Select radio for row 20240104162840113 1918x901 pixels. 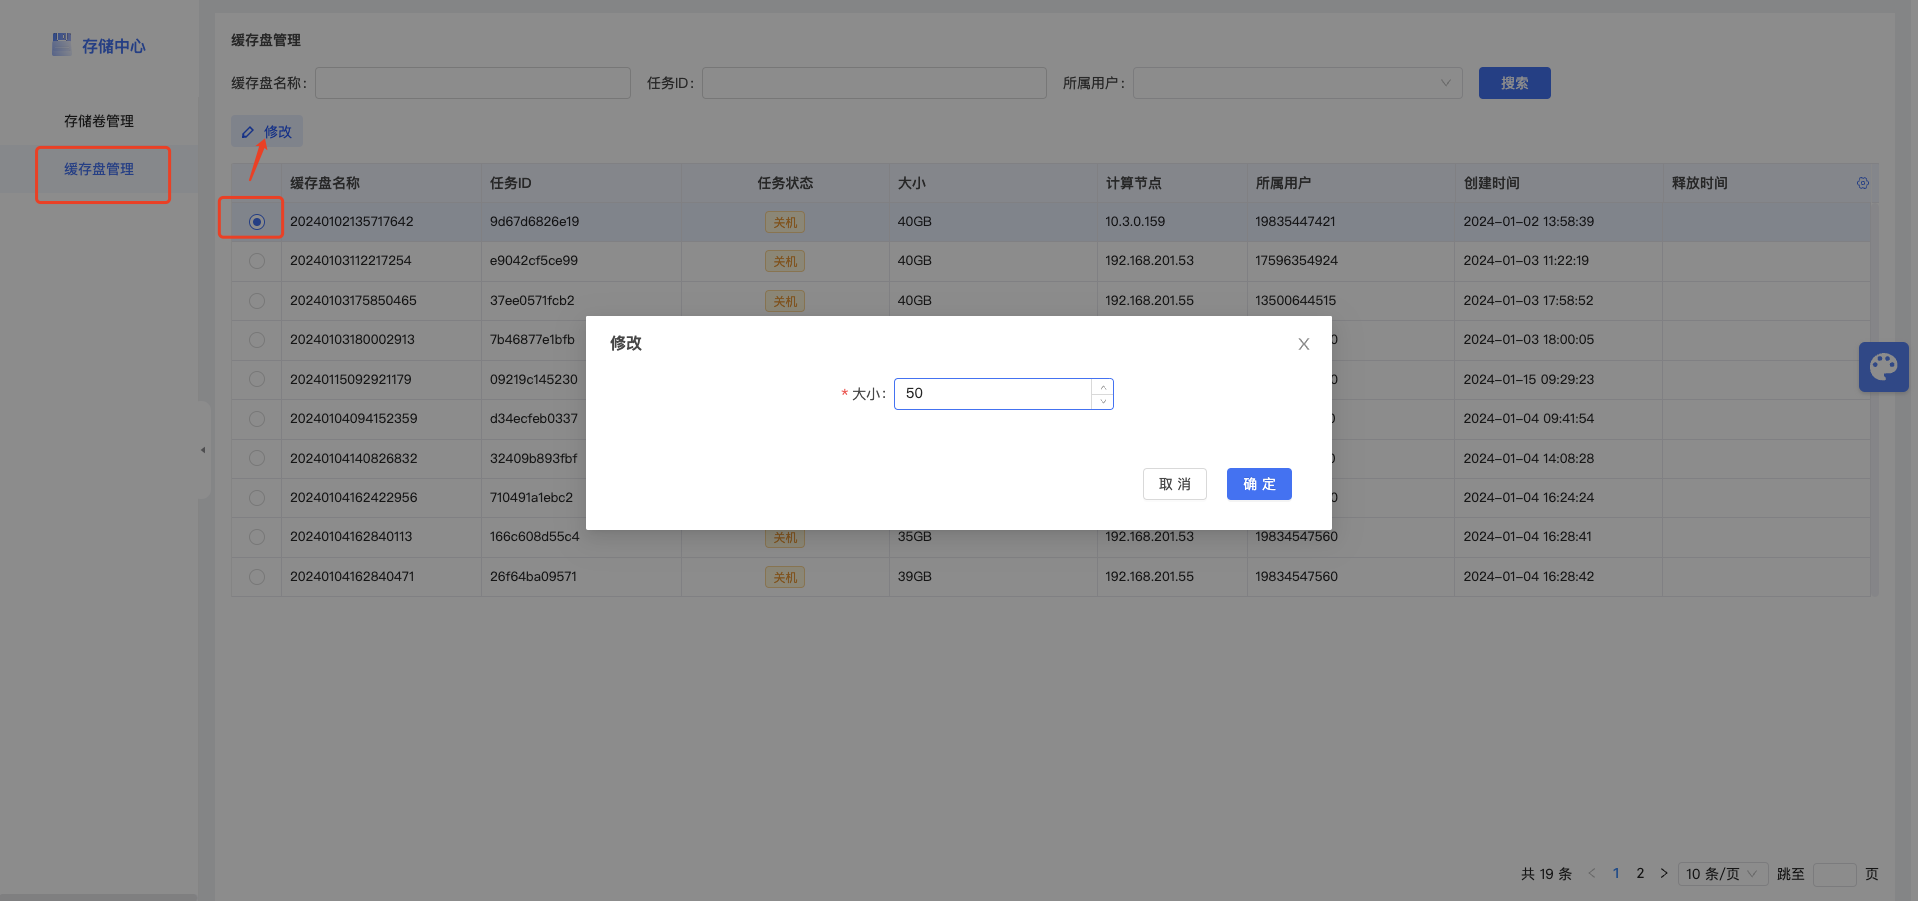[x=257, y=537]
